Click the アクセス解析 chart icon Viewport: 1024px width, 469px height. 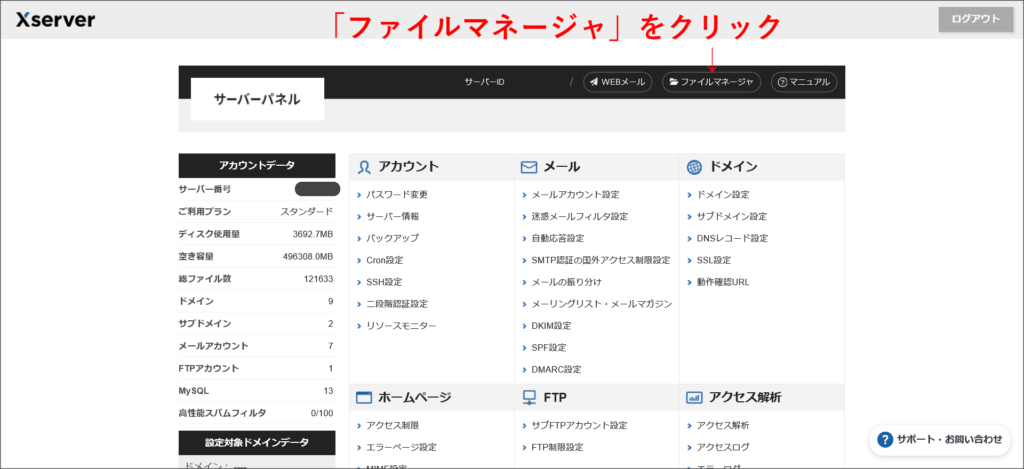pos(695,398)
